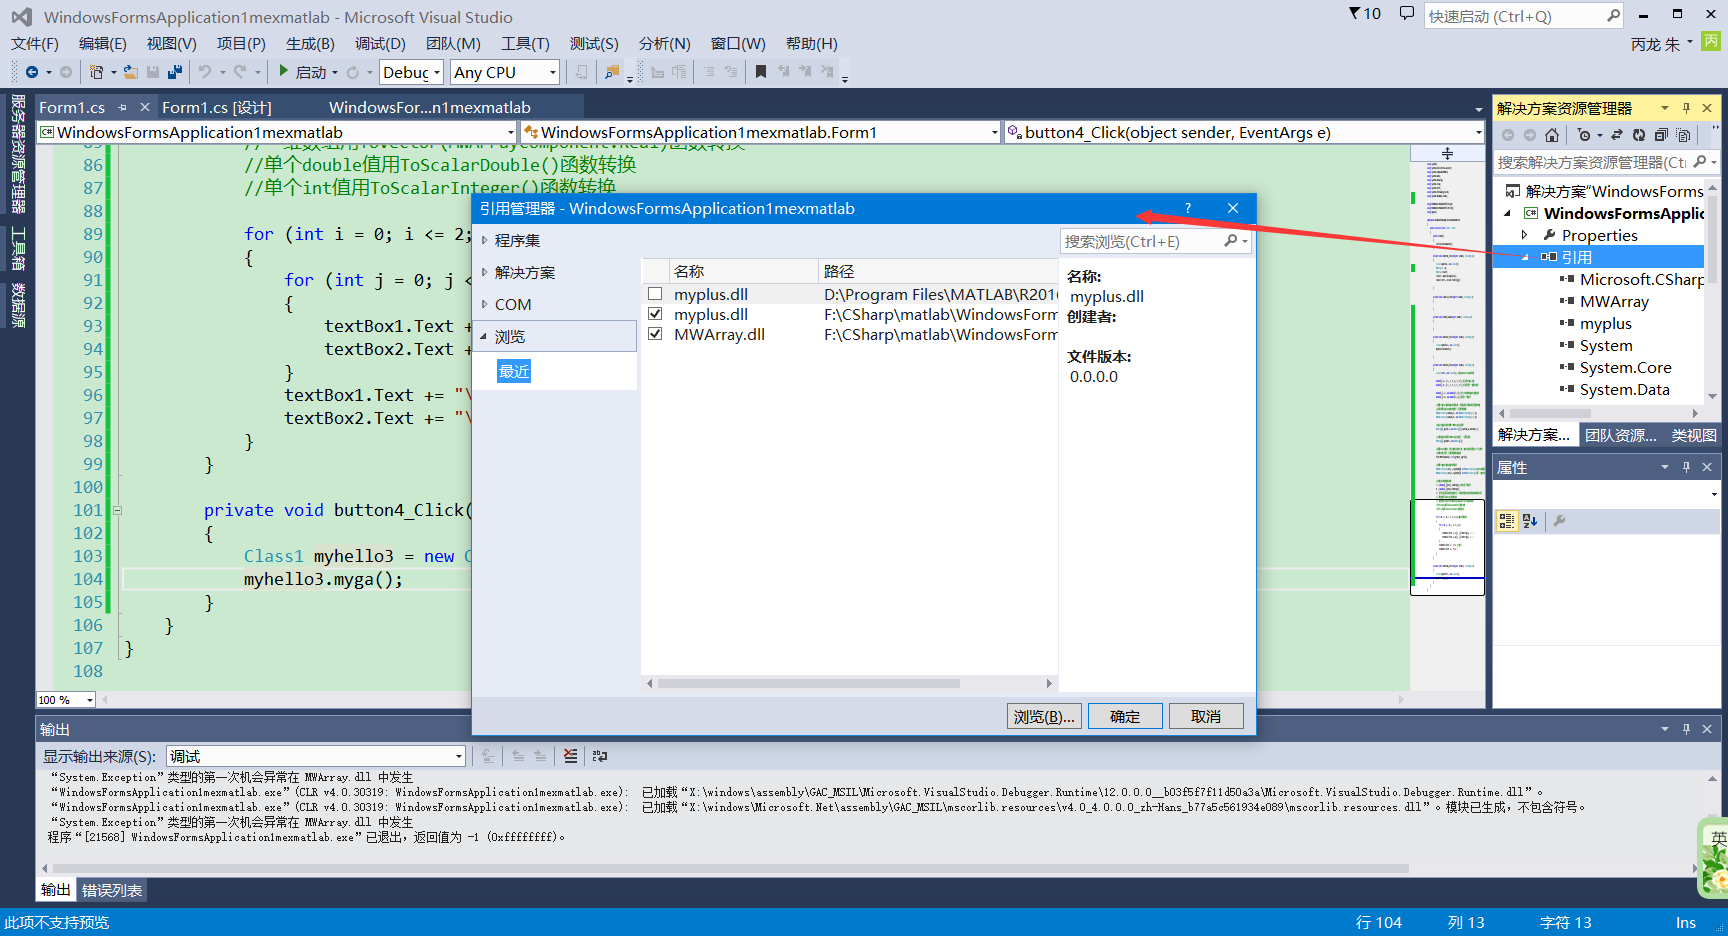
Task: Click the clear all output icon
Action: coord(570,756)
